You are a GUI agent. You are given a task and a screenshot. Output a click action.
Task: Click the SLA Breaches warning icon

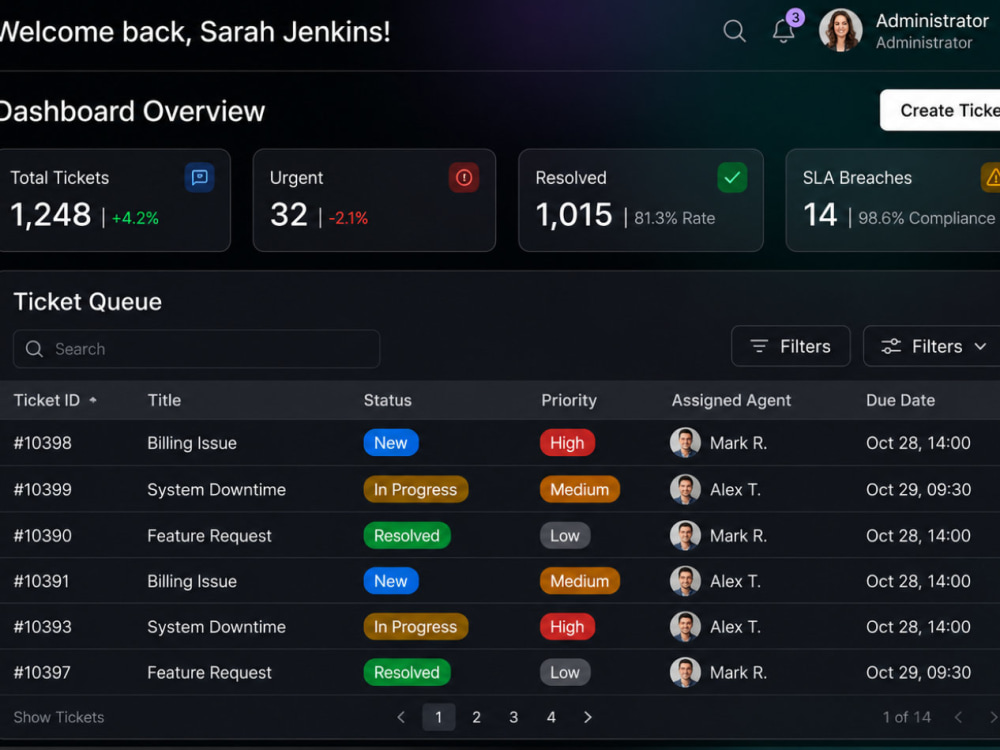991,177
